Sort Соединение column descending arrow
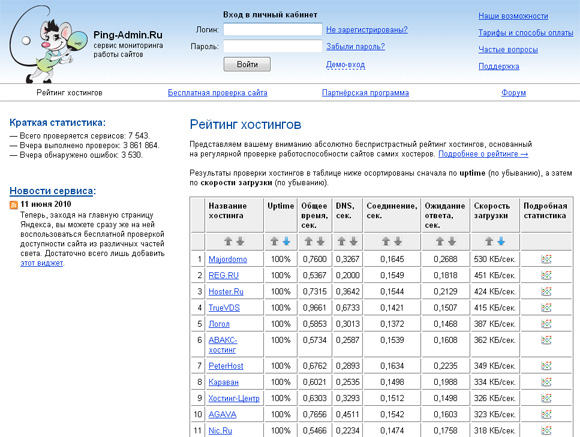The height and width of the screenshot is (437, 580). point(398,242)
